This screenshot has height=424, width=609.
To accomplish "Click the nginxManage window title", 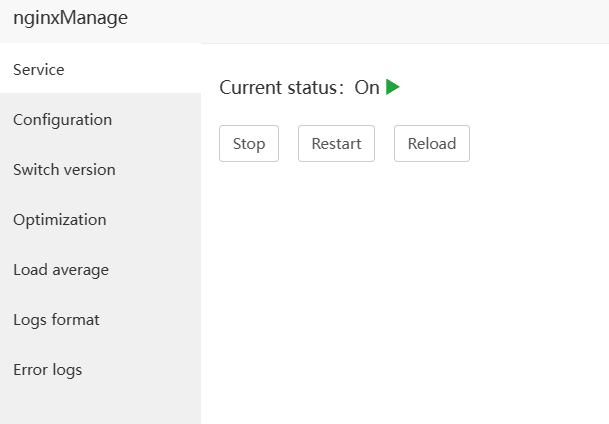I will [70, 18].
